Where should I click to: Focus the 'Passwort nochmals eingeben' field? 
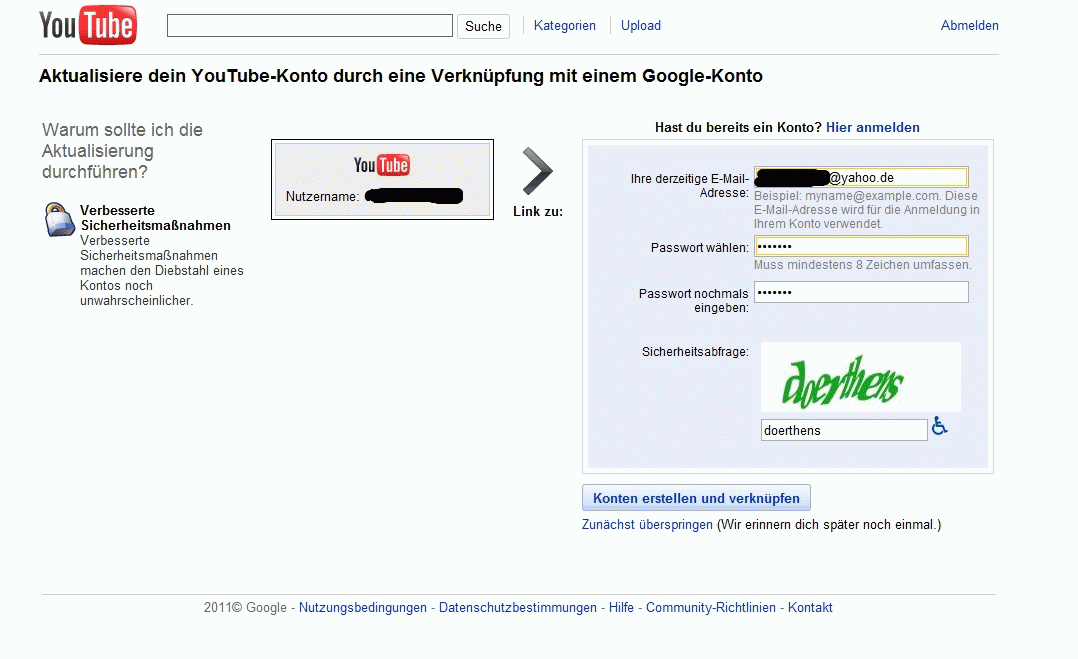[861, 292]
